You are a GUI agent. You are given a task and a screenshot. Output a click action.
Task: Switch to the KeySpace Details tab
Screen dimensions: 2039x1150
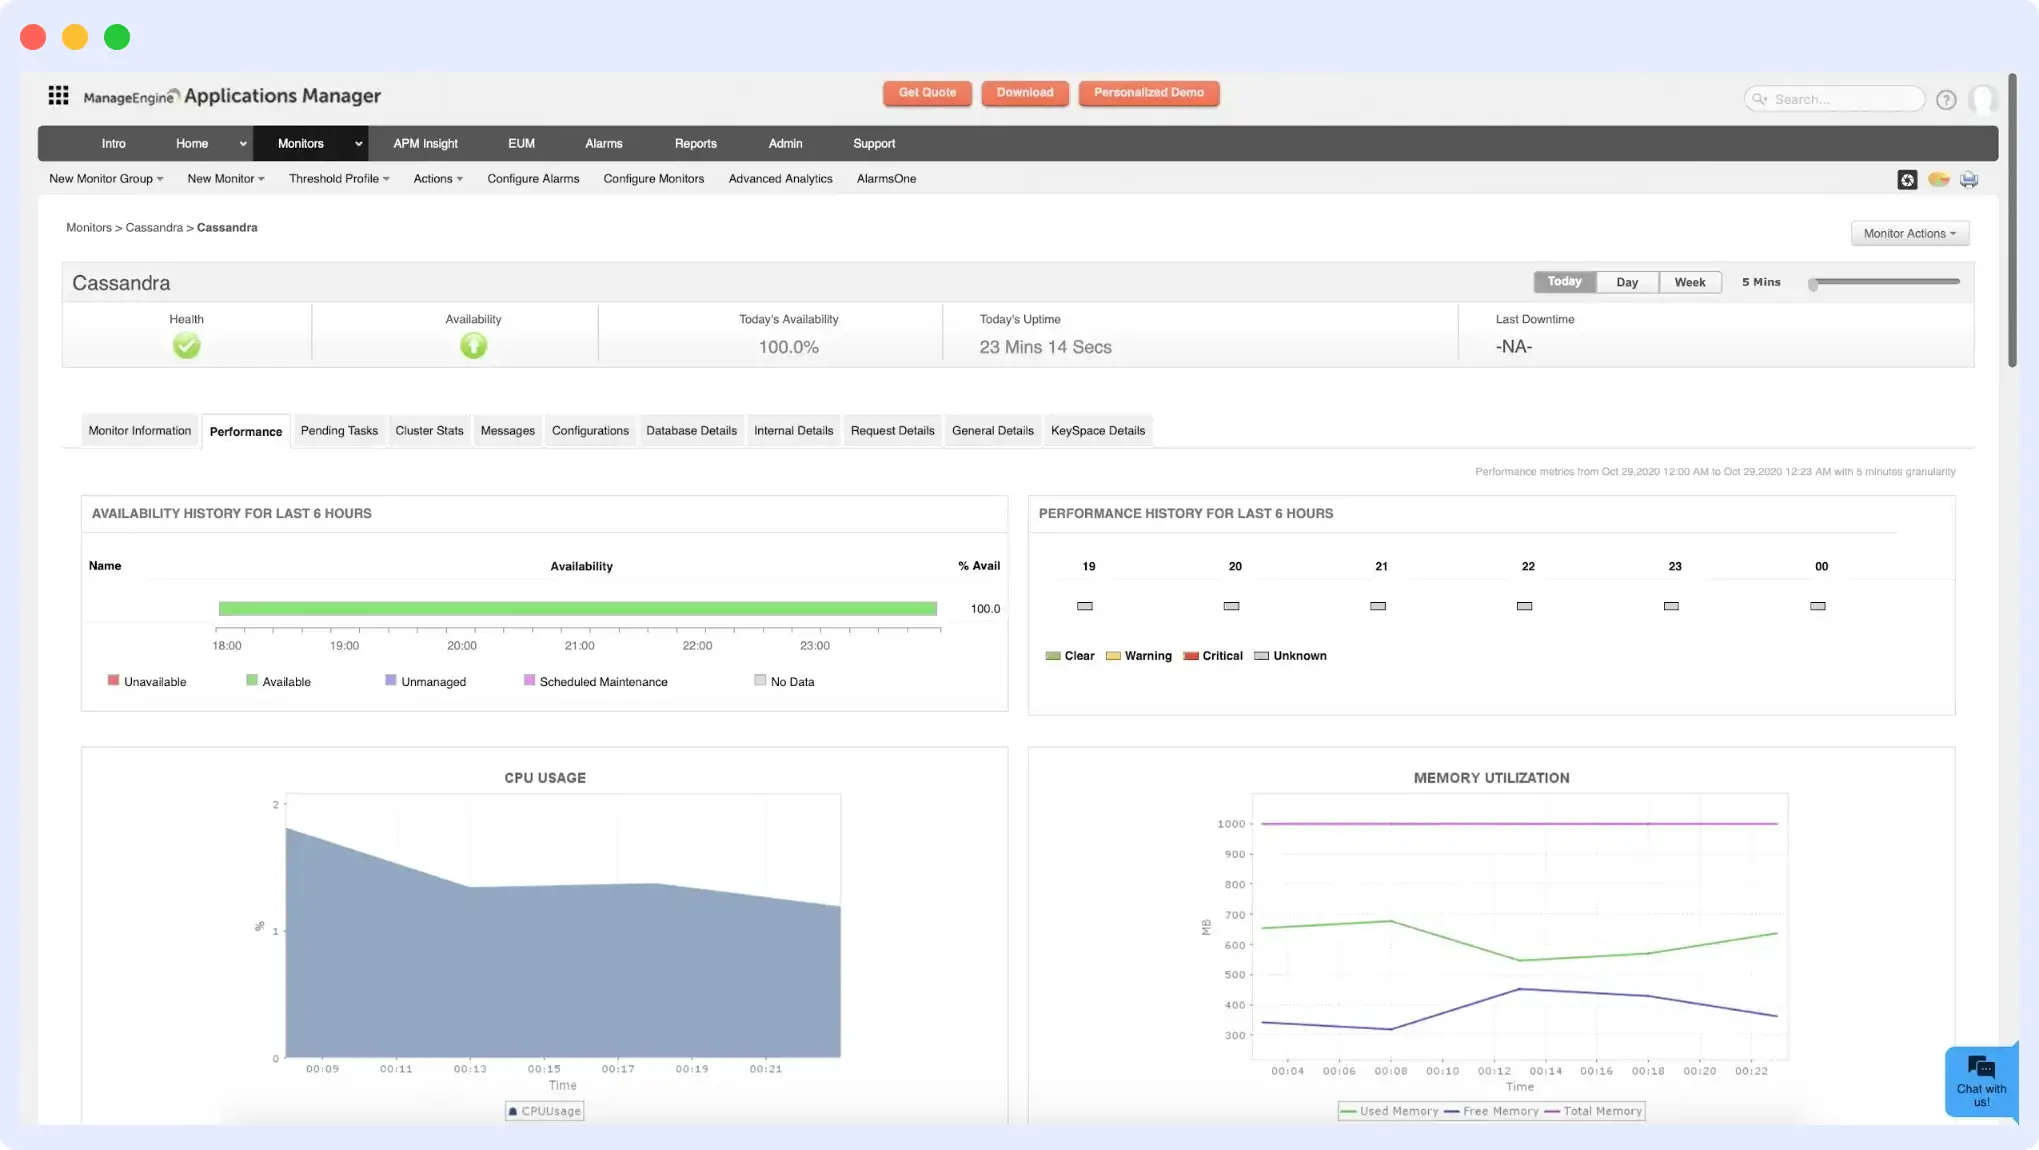(x=1097, y=430)
